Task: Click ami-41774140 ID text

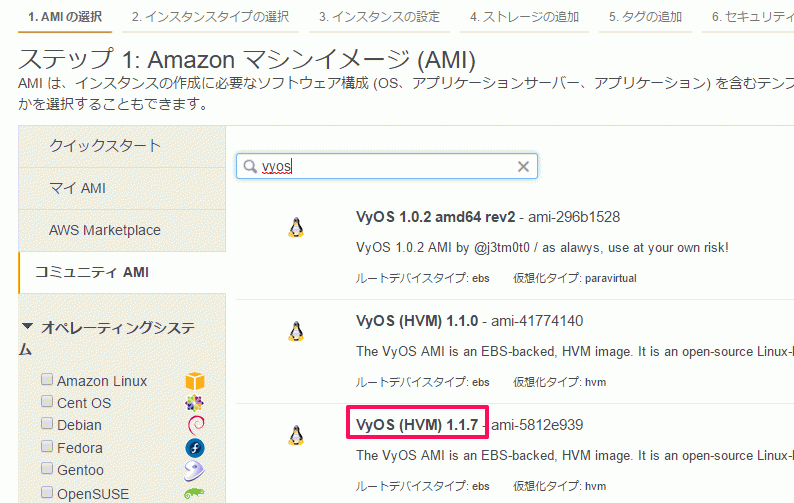Action: pos(537,321)
